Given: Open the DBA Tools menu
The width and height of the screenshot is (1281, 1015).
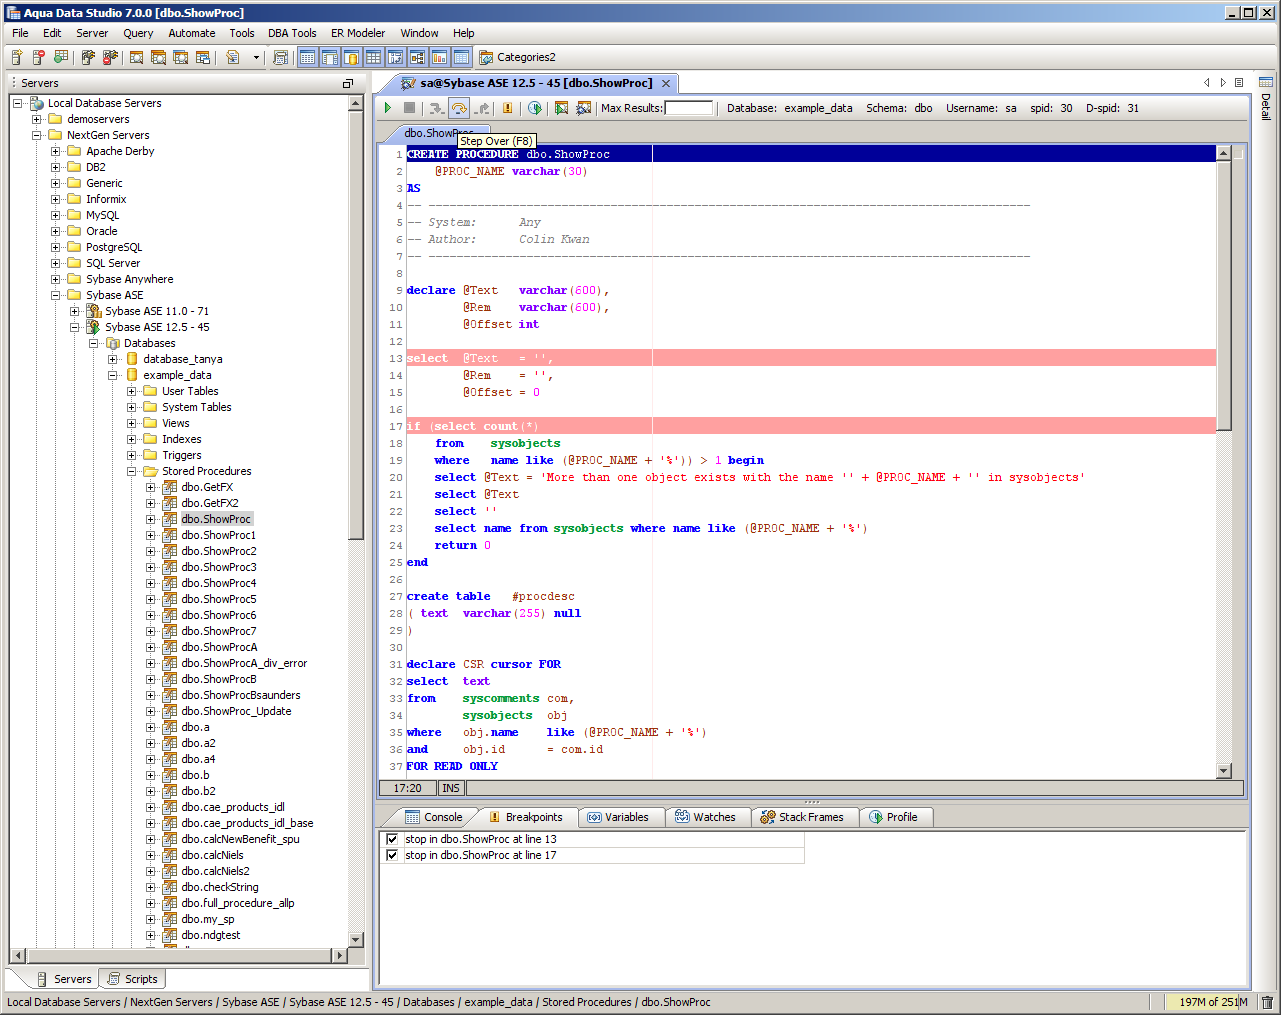Looking at the screenshot, I should click(x=292, y=33).
